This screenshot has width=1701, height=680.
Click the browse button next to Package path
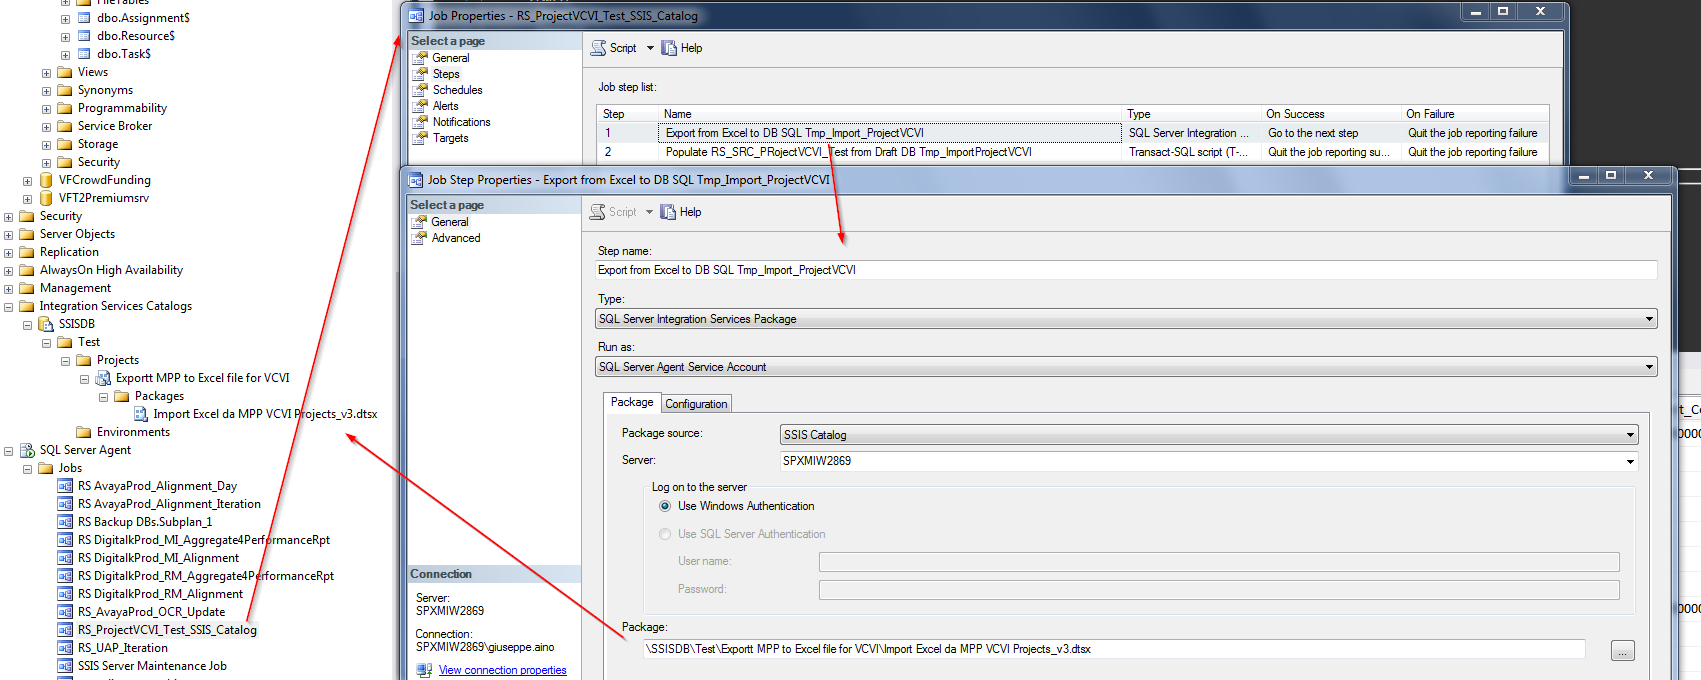(x=1622, y=651)
